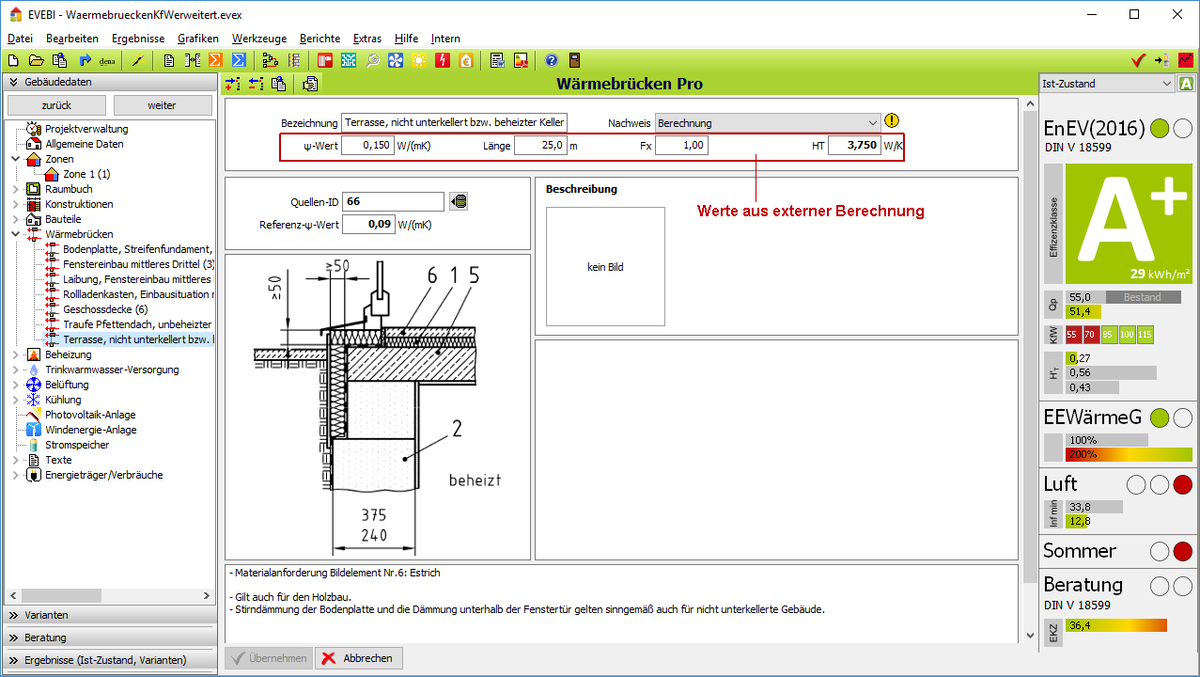Click the yellow sun toolbar icon
The height and width of the screenshot is (677, 1200).
418,60
